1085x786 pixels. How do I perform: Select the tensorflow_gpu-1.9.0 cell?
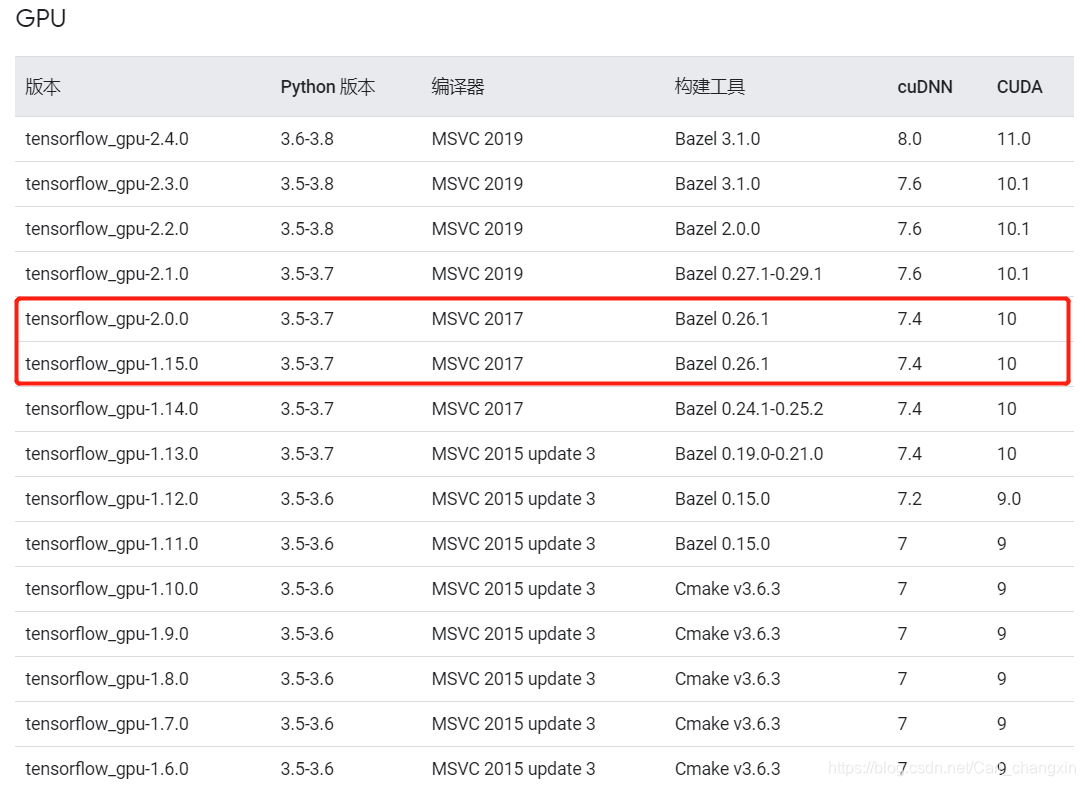click(x=107, y=634)
